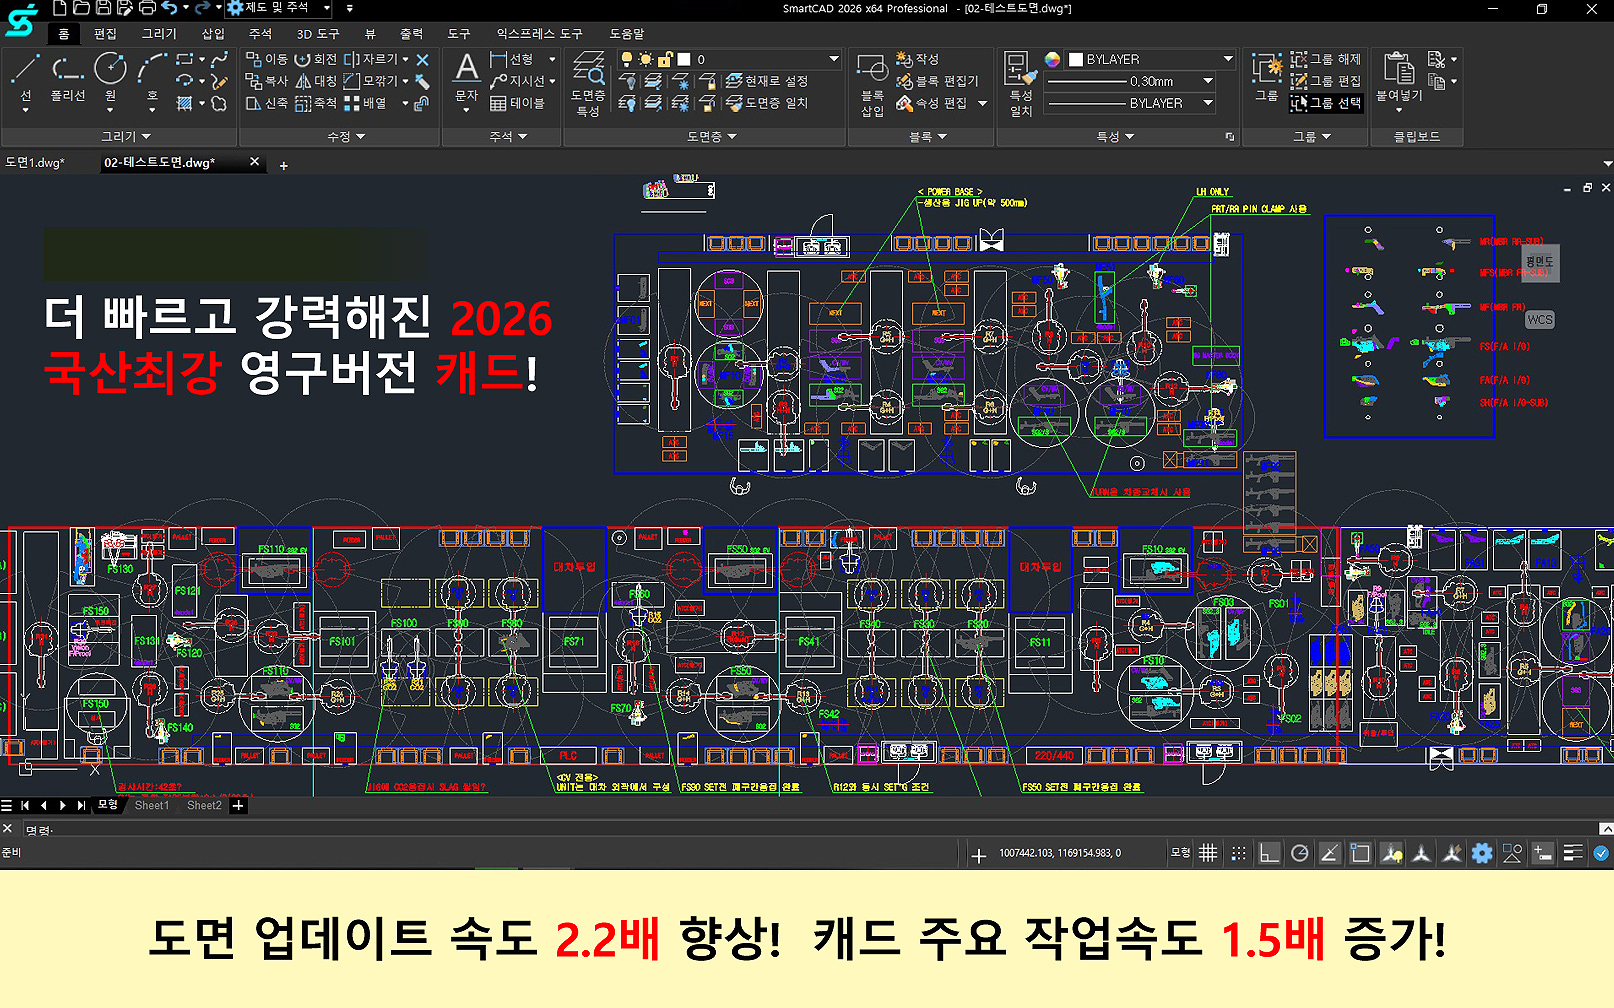1614x1008 pixels.
Task: Open the lineweight 0.30mm dropdown
Action: (x=1208, y=81)
